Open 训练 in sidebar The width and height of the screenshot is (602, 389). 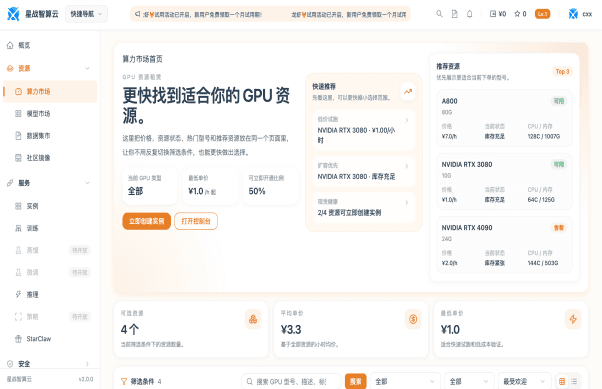coord(50,228)
